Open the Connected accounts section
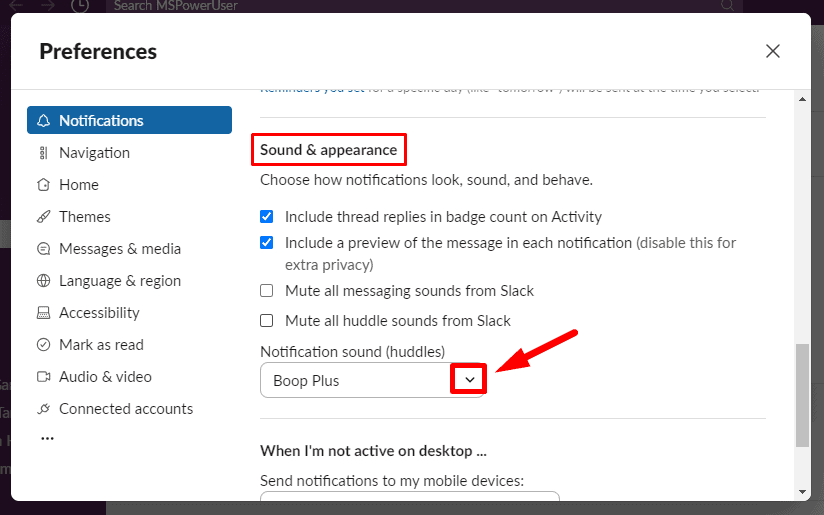This screenshot has width=824, height=515. click(x=115, y=409)
